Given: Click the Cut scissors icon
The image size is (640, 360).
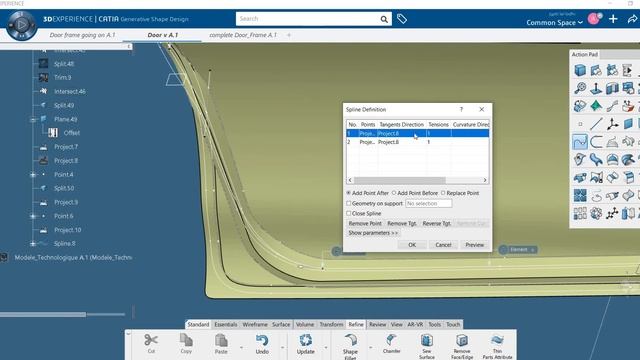Looking at the screenshot, I should point(151,343).
